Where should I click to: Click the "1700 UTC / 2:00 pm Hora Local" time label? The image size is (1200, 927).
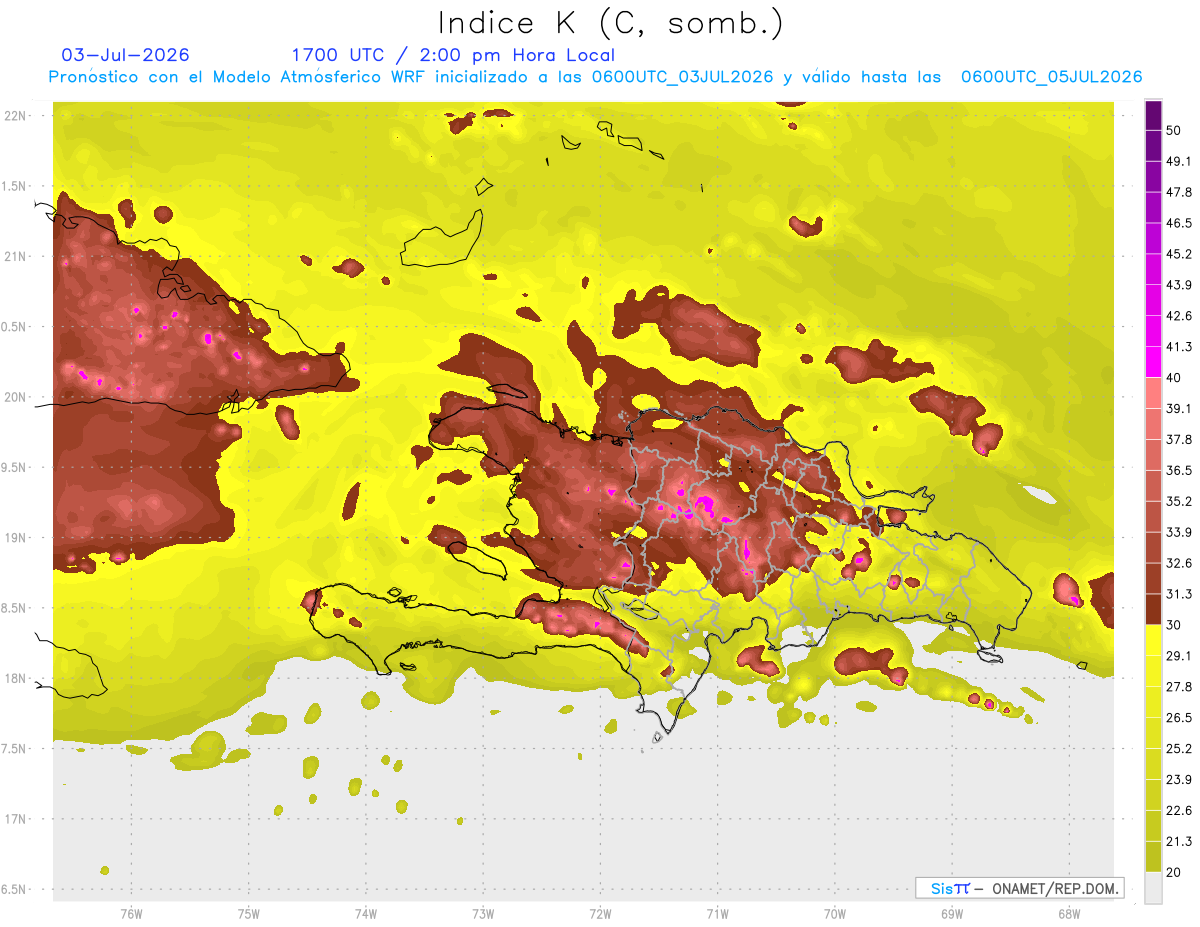coord(453,55)
